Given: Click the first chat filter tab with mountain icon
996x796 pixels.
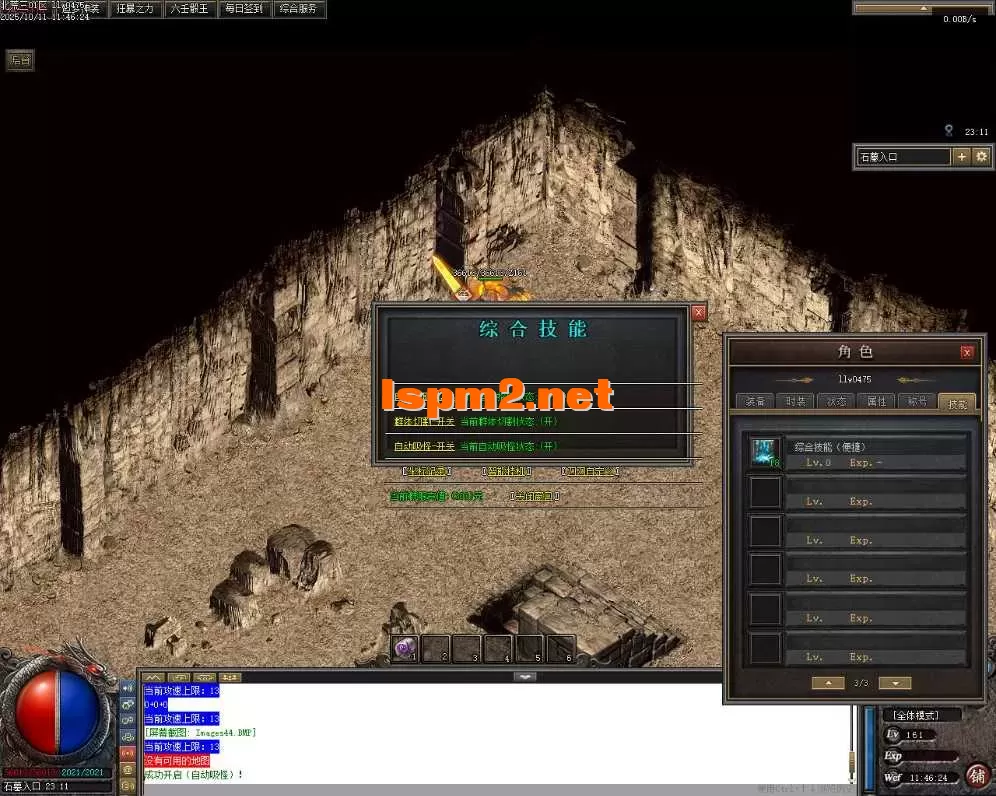Looking at the screenshot, I should (153, 677).
